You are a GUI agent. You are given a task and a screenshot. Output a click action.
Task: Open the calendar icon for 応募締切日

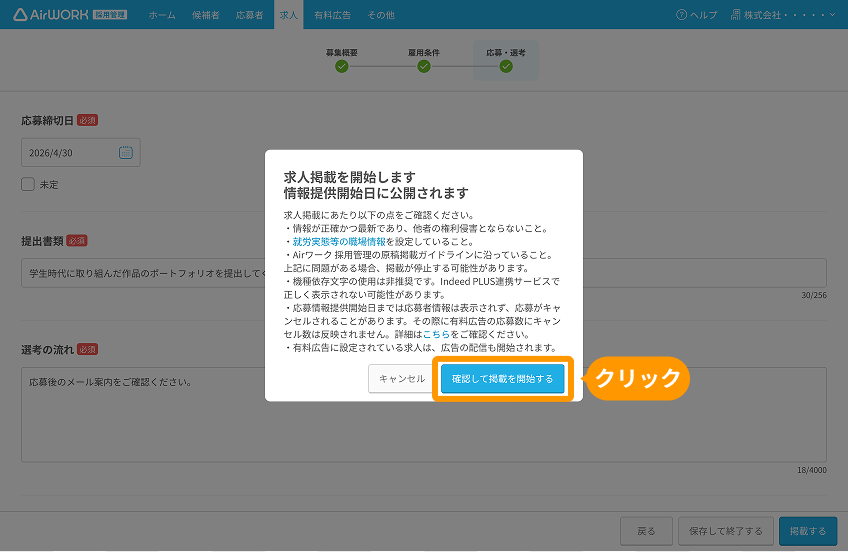(125, 152)
